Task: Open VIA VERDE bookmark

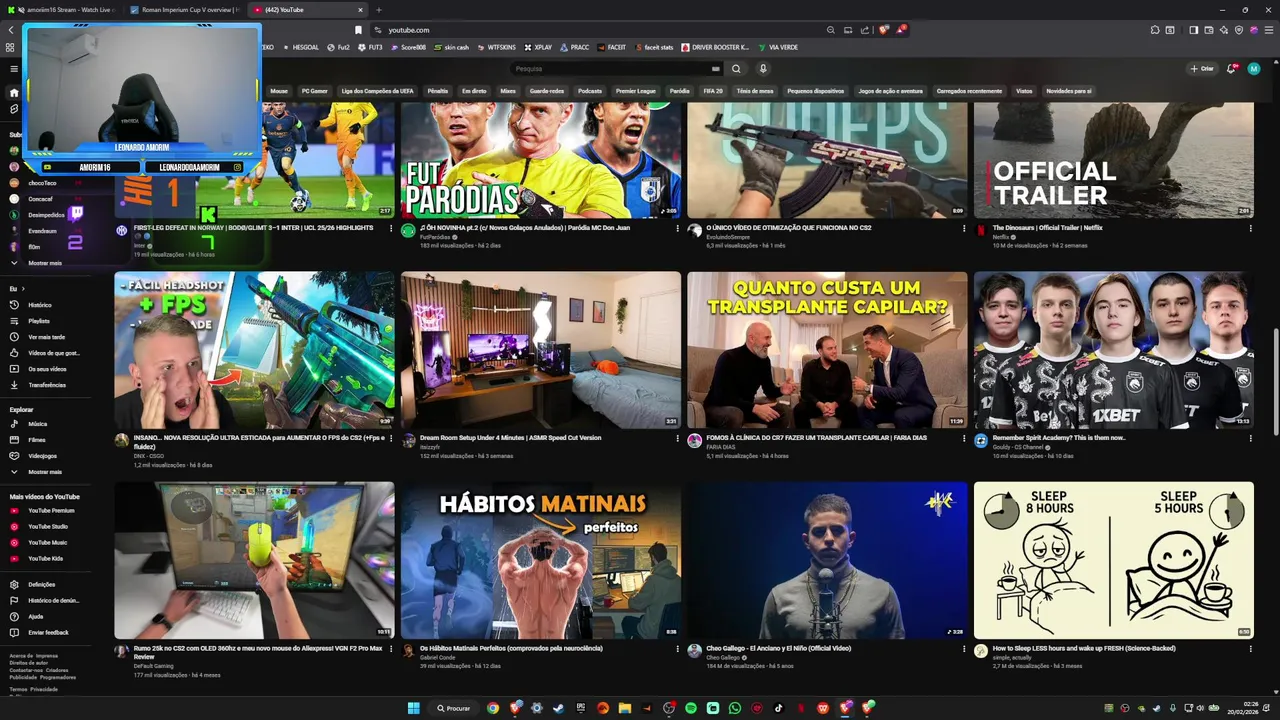Action: pyautogui.click(x=778, y=47)
